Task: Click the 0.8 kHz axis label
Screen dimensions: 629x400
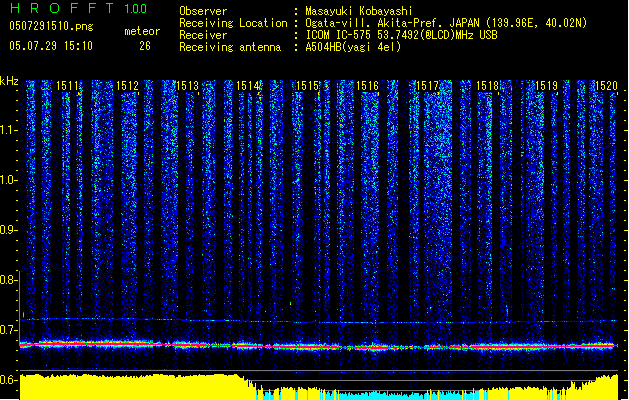Action: tap(8, 280)
